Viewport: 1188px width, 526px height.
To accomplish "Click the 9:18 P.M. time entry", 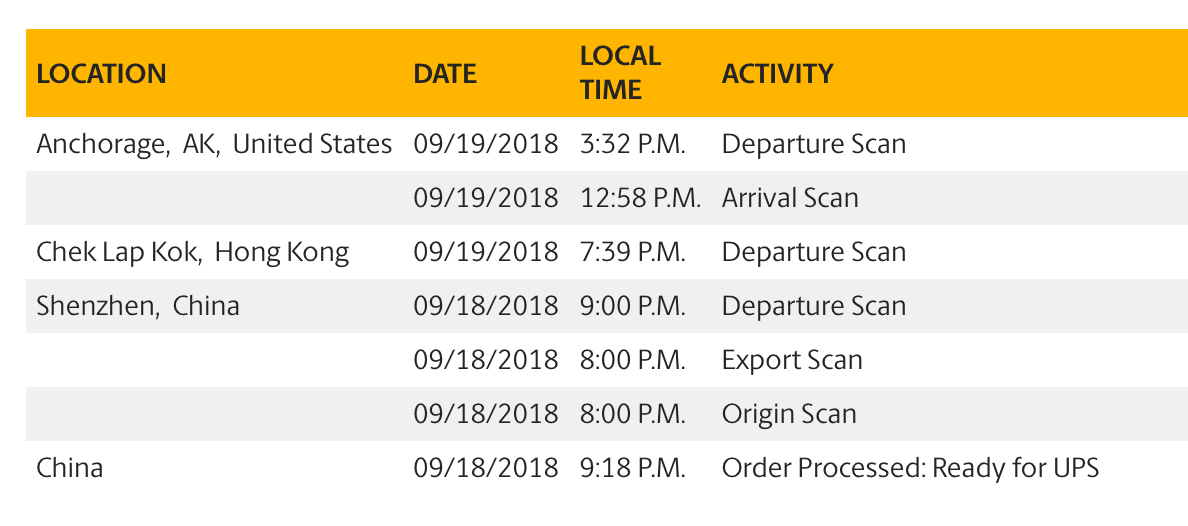I will [x=633, y=468].
